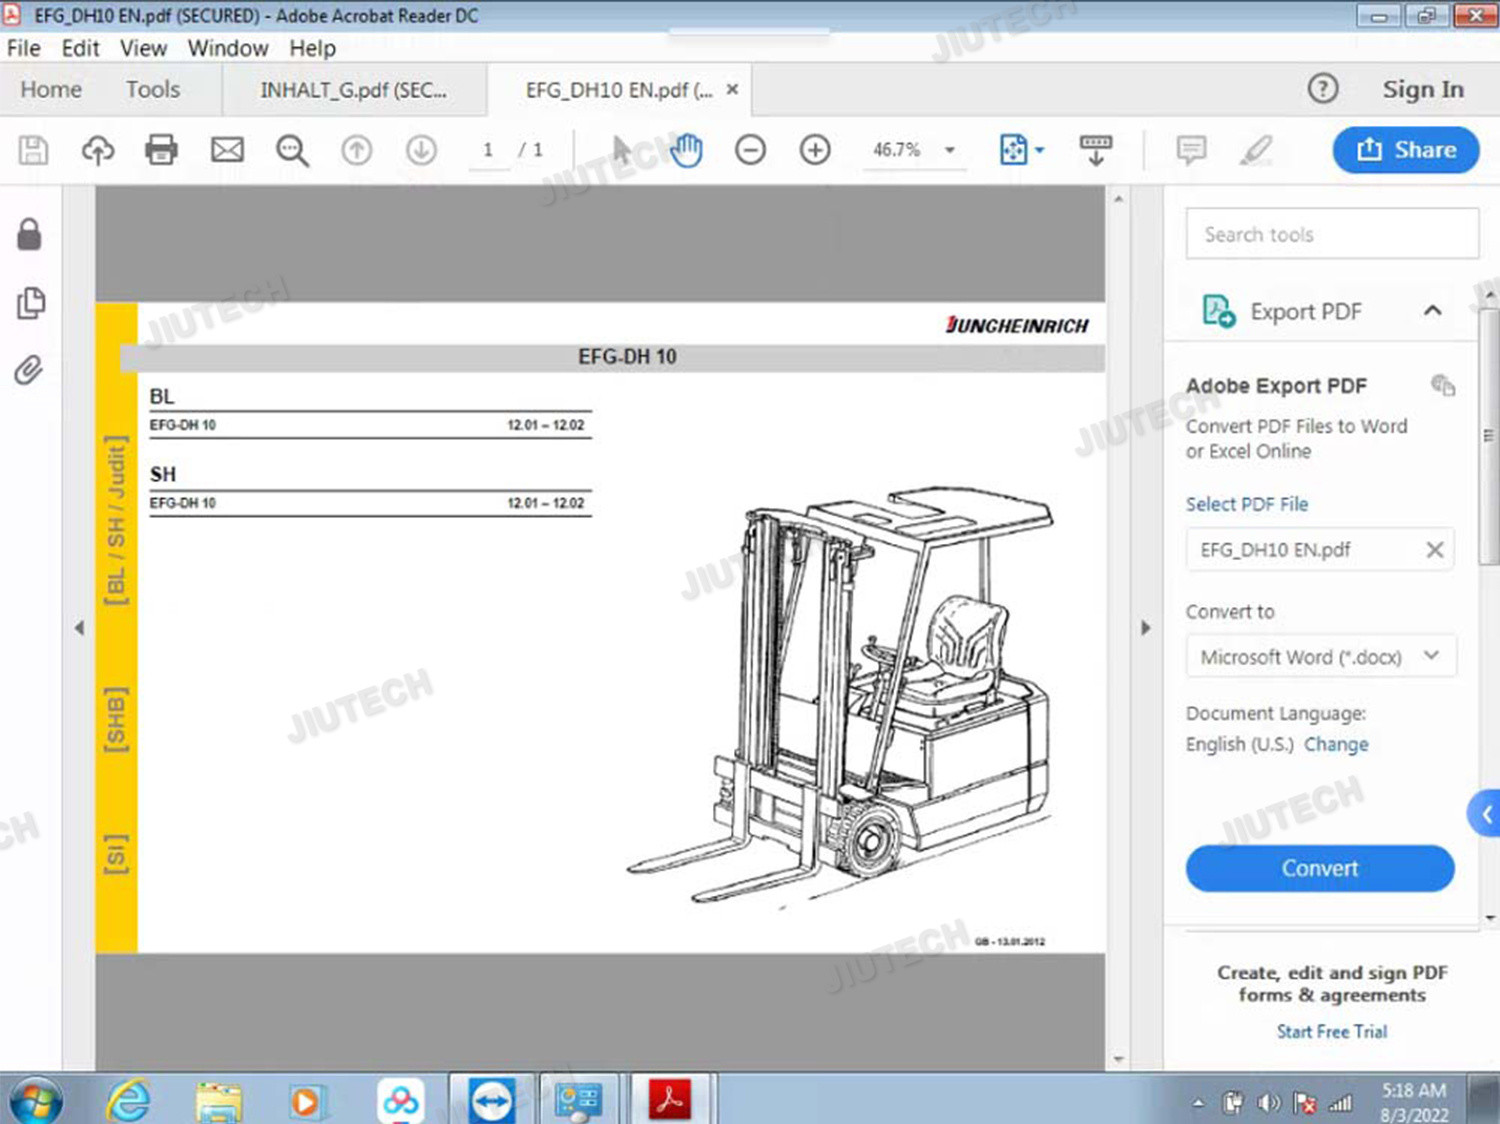Open the attachments paperclip panel

tap(29, 371)
